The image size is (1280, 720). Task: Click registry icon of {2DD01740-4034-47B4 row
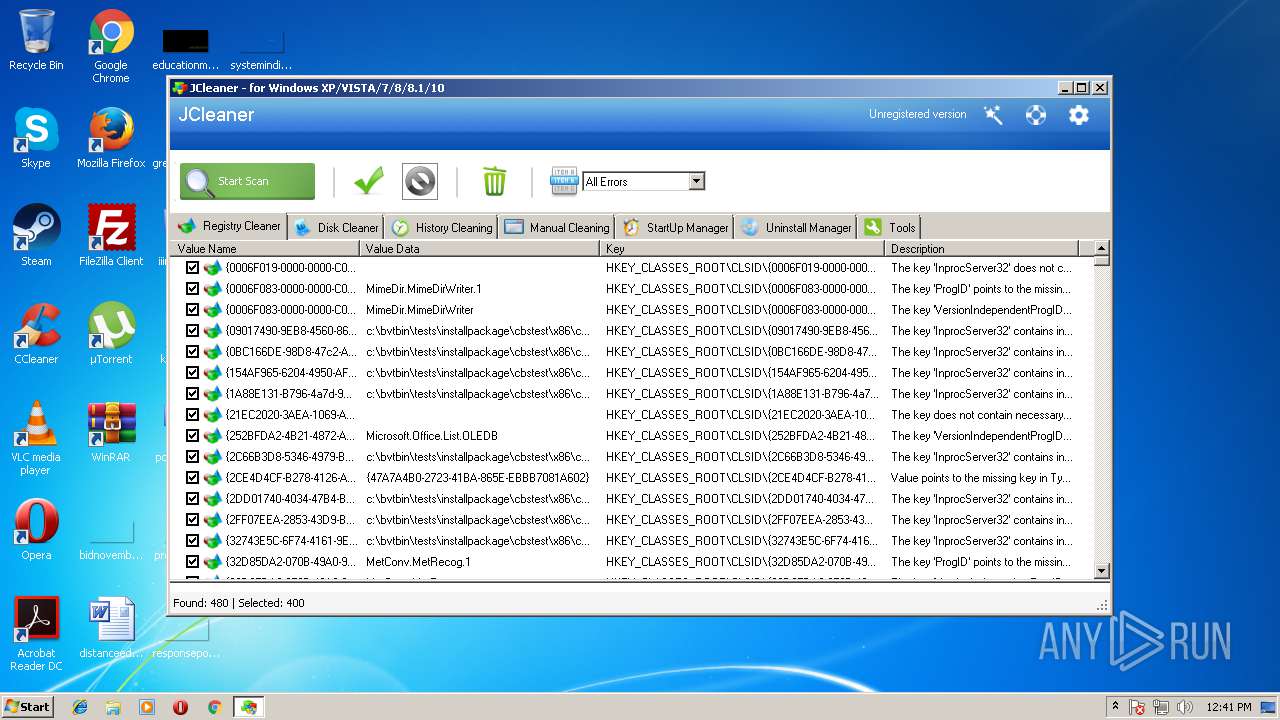point(212,498)
